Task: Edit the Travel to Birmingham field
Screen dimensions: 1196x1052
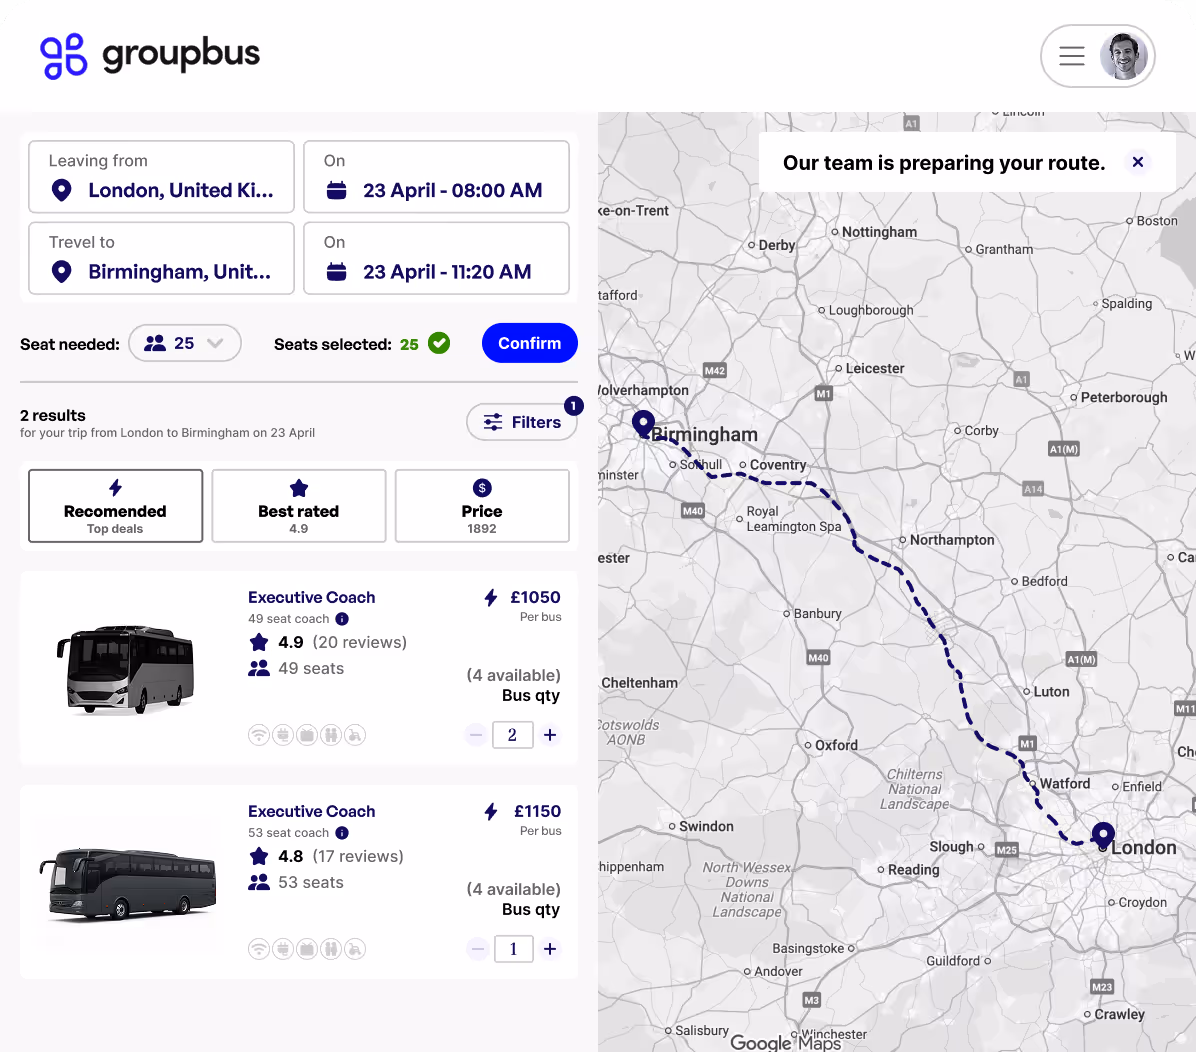Action: [162, 259]
